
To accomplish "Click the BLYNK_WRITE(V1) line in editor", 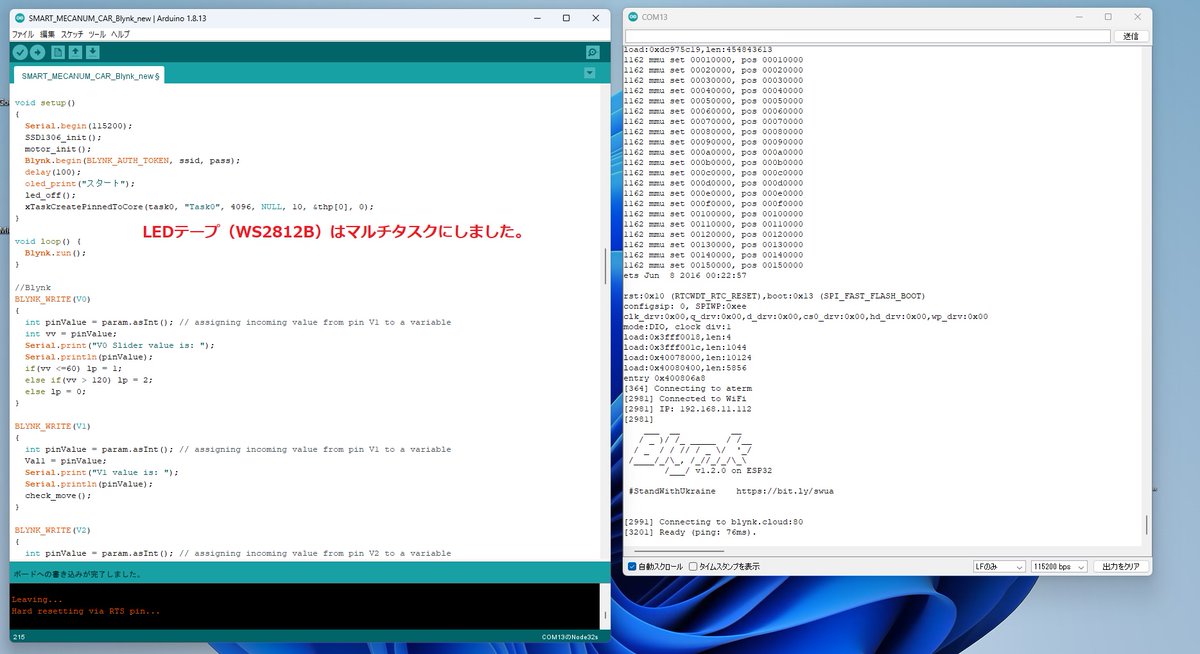I will point(52,426).
